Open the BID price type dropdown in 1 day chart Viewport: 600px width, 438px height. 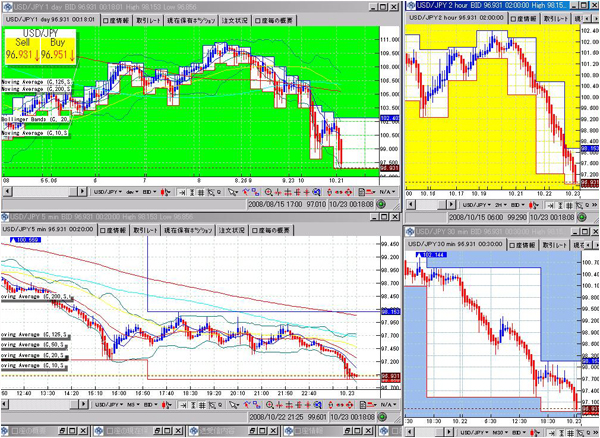pos(150,192)
